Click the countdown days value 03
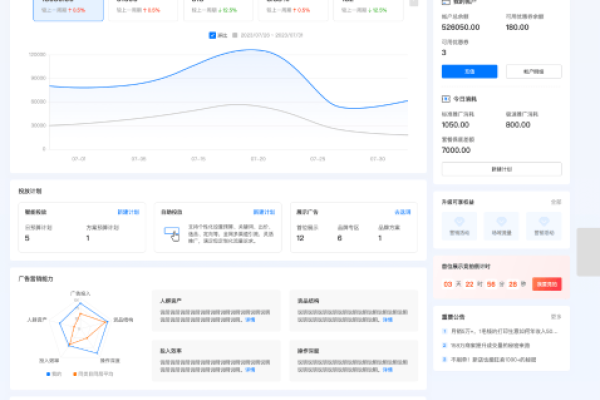The image size is (600, 400). (x=448, y=284)
